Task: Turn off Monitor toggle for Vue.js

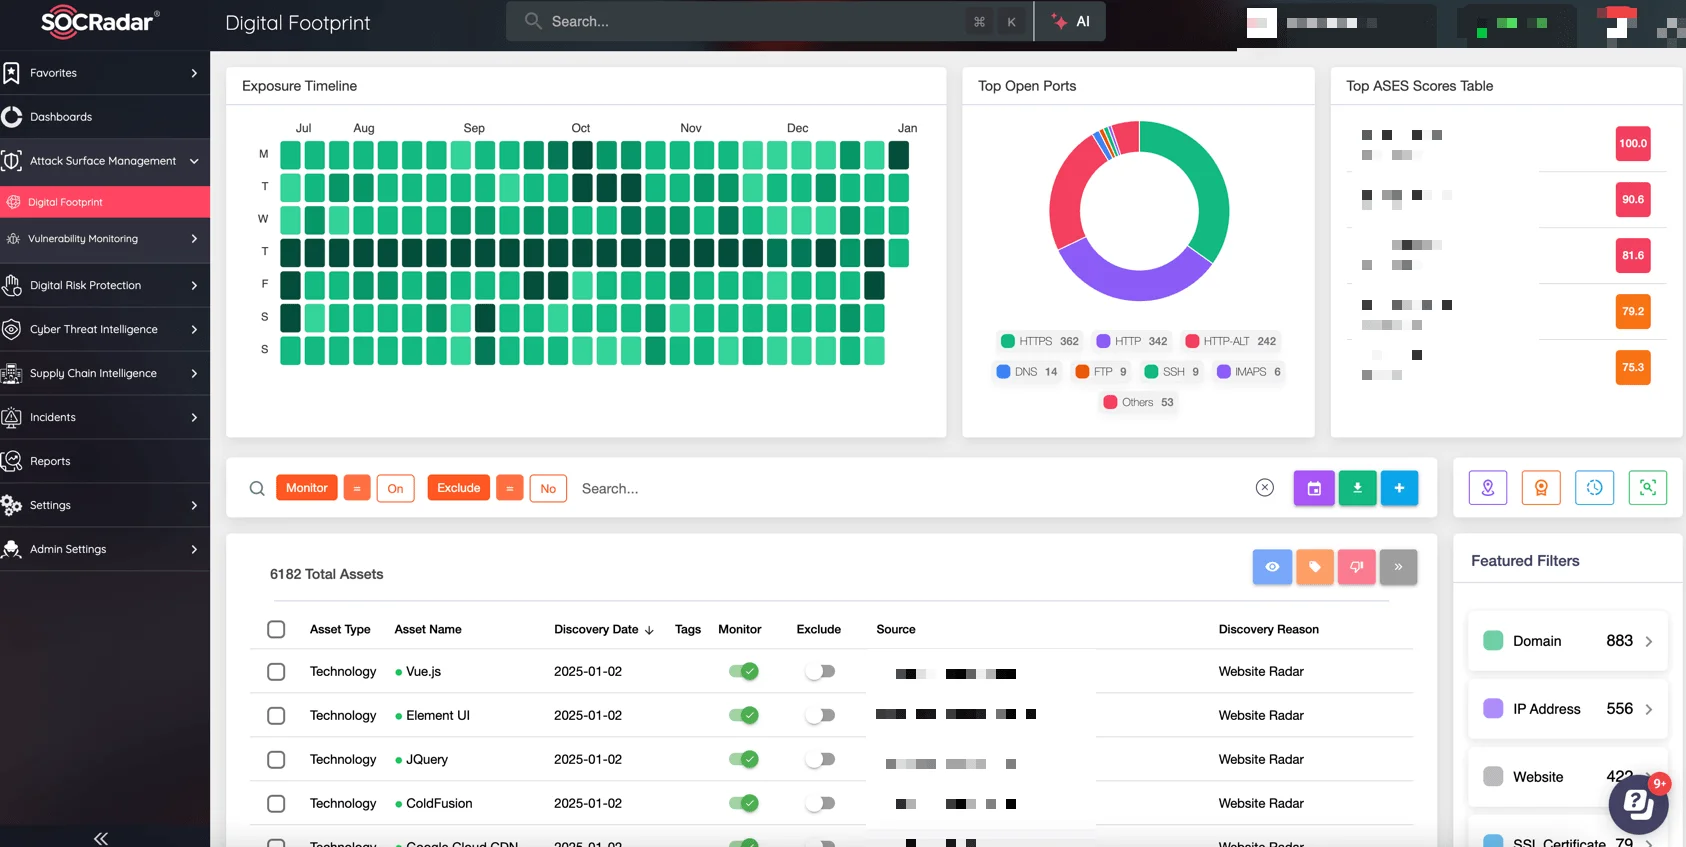Action: tap(743, 671)
